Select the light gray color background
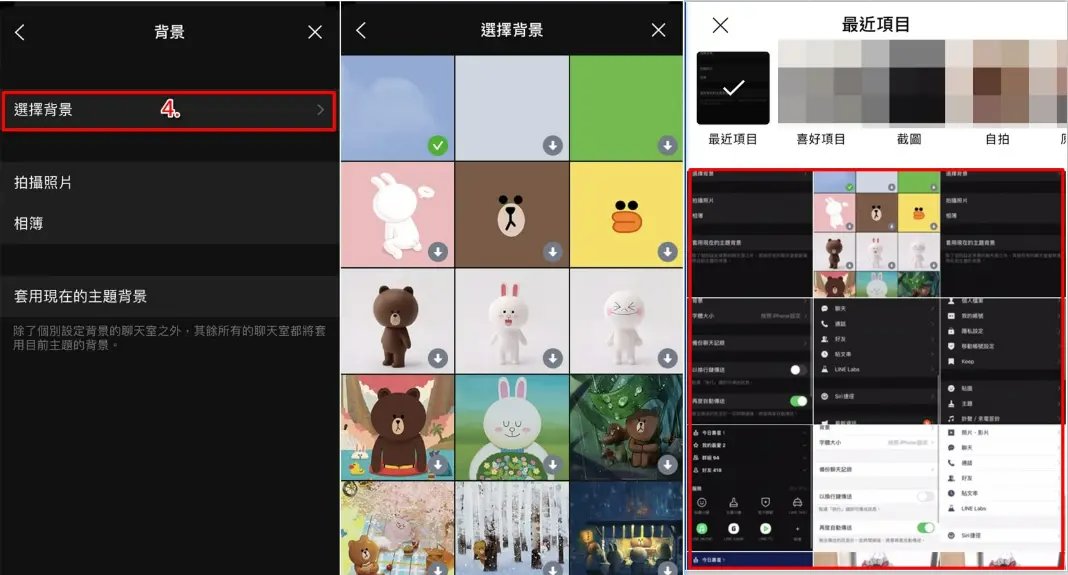Screen dimensions: 1068x575 [x=512, y=108]
